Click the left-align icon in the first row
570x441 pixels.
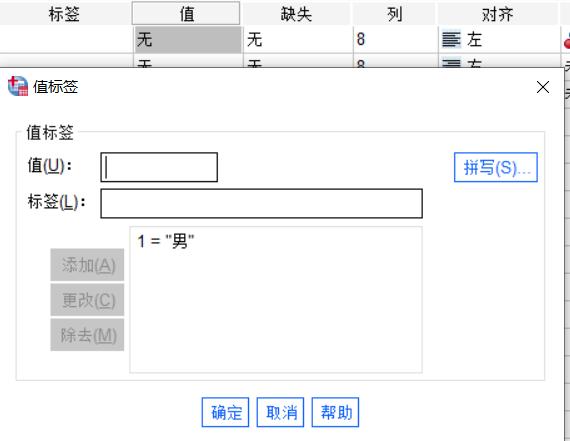451,39
